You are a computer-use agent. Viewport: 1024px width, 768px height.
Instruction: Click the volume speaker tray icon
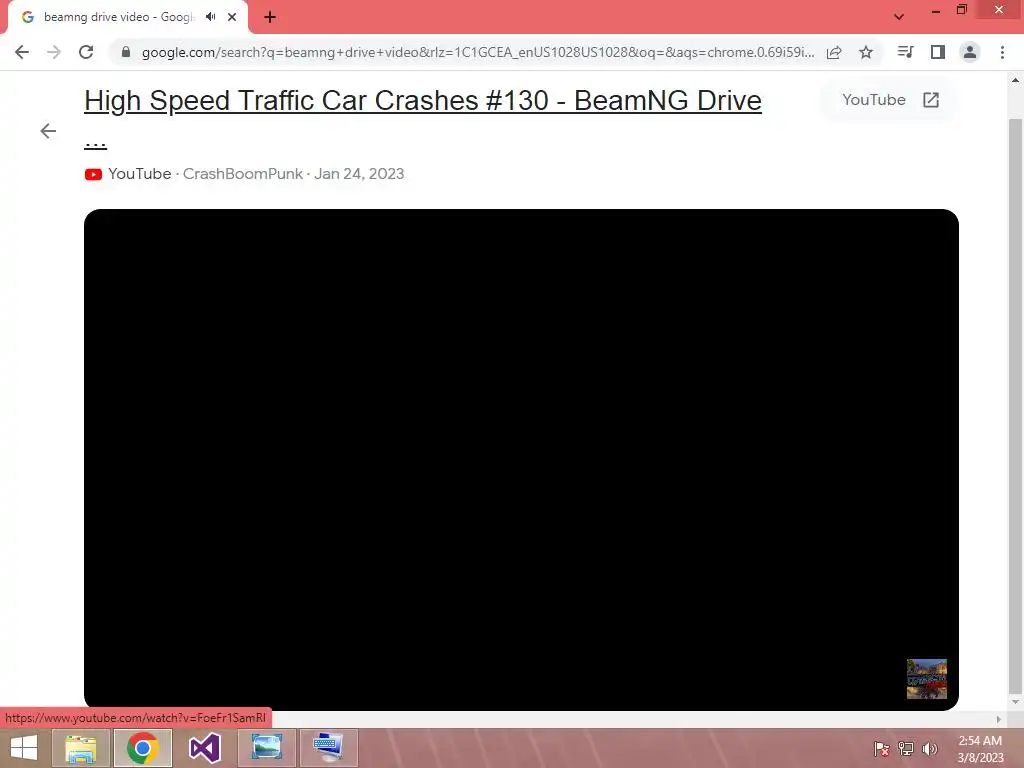930,748
